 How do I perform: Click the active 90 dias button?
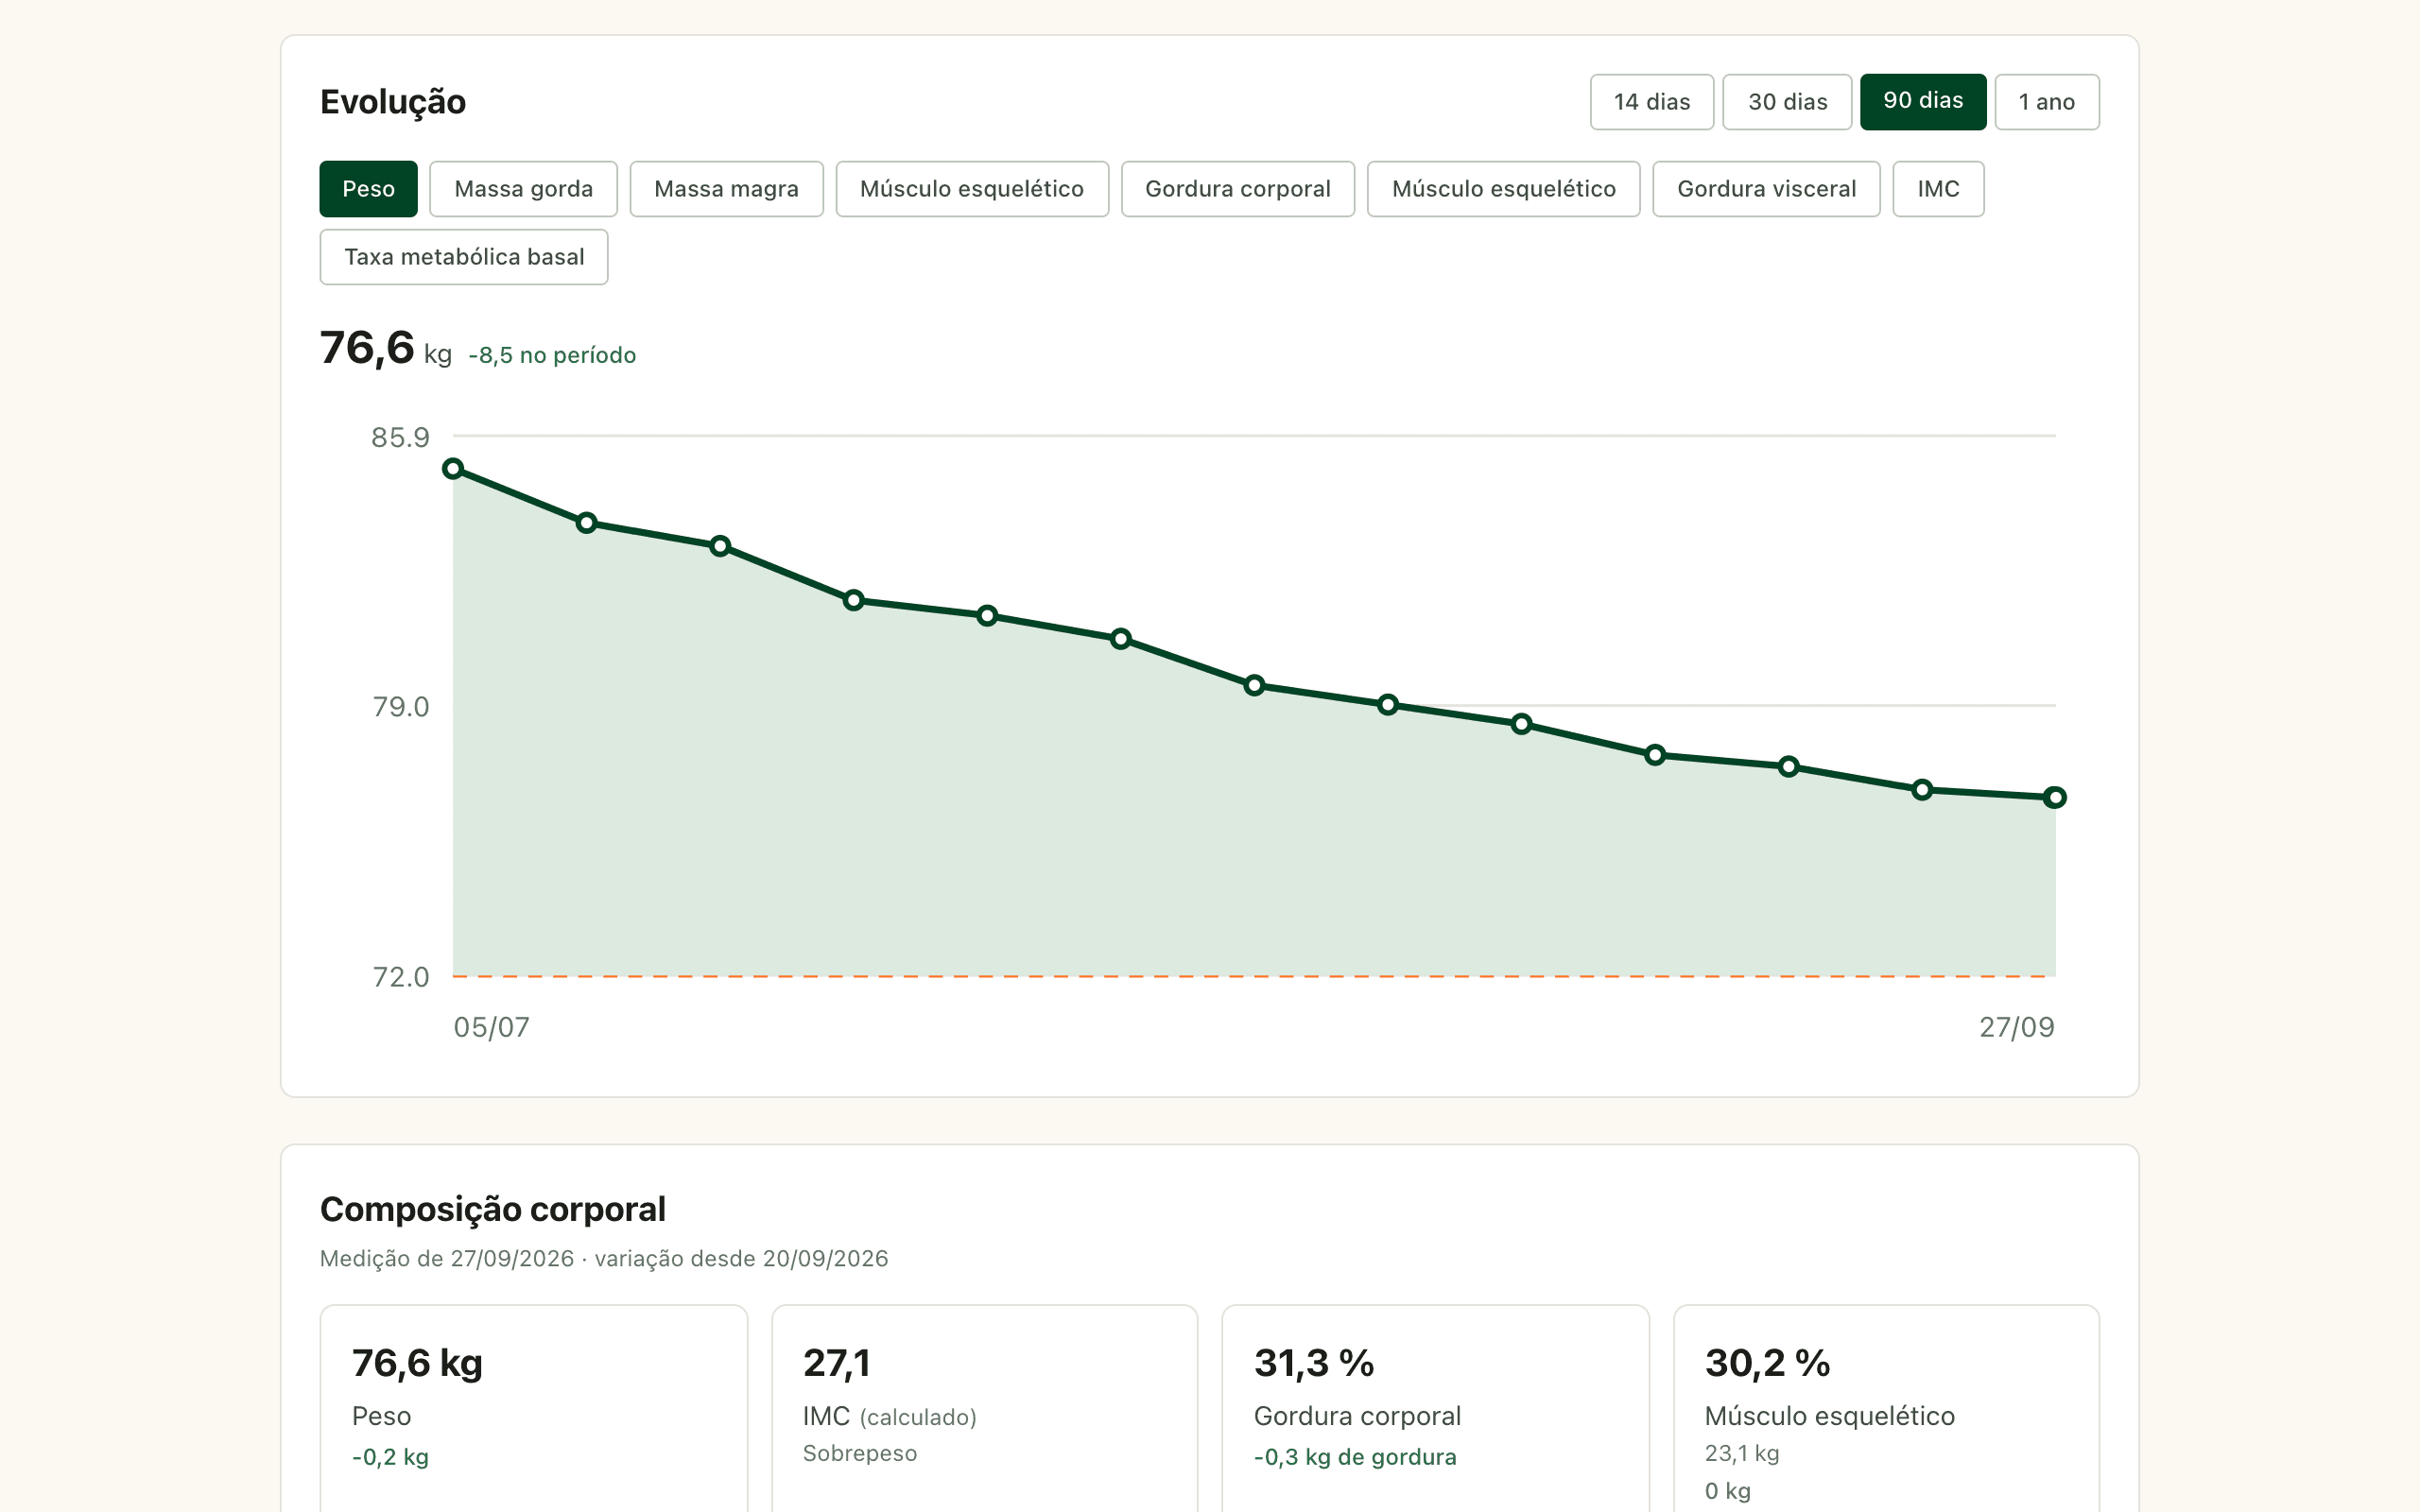coord(1922,102)
